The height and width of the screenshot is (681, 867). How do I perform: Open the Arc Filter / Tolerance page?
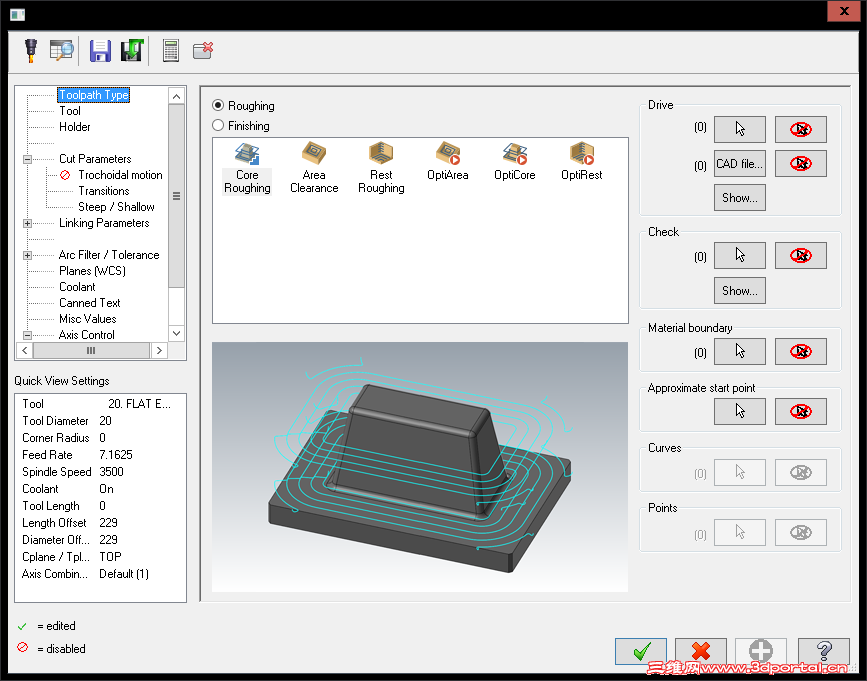109,255
